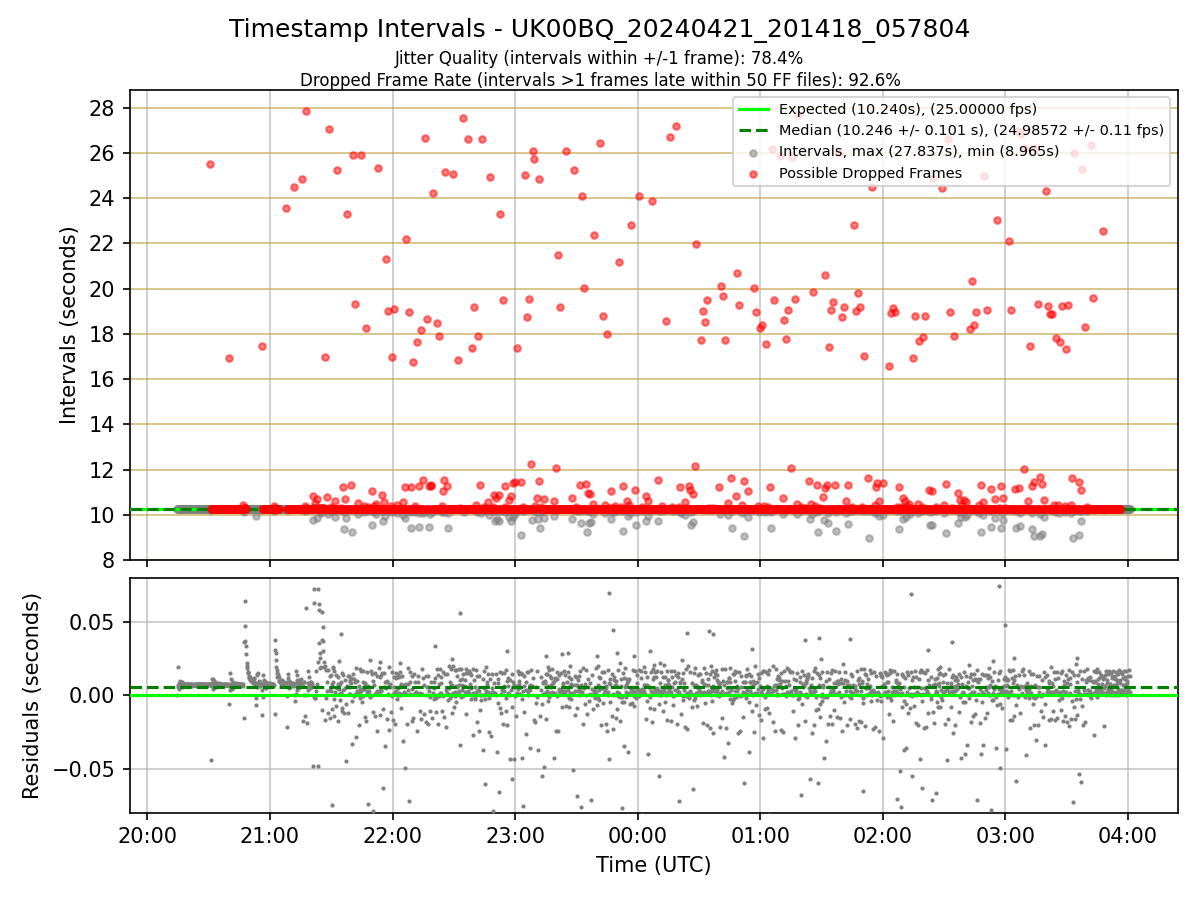The image size is (1200, 900).
Task: Select the 'Timestamp Intervals - UK00BQ' plot title
Action: (x=599, y=29)
